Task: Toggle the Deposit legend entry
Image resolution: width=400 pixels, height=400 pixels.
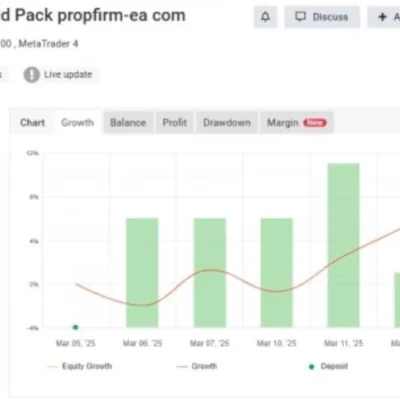Action: click(328, 366)
